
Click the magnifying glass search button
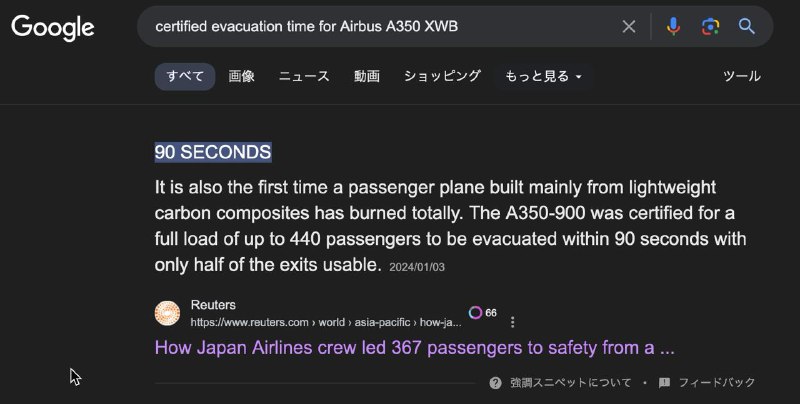tap(747, 27)
